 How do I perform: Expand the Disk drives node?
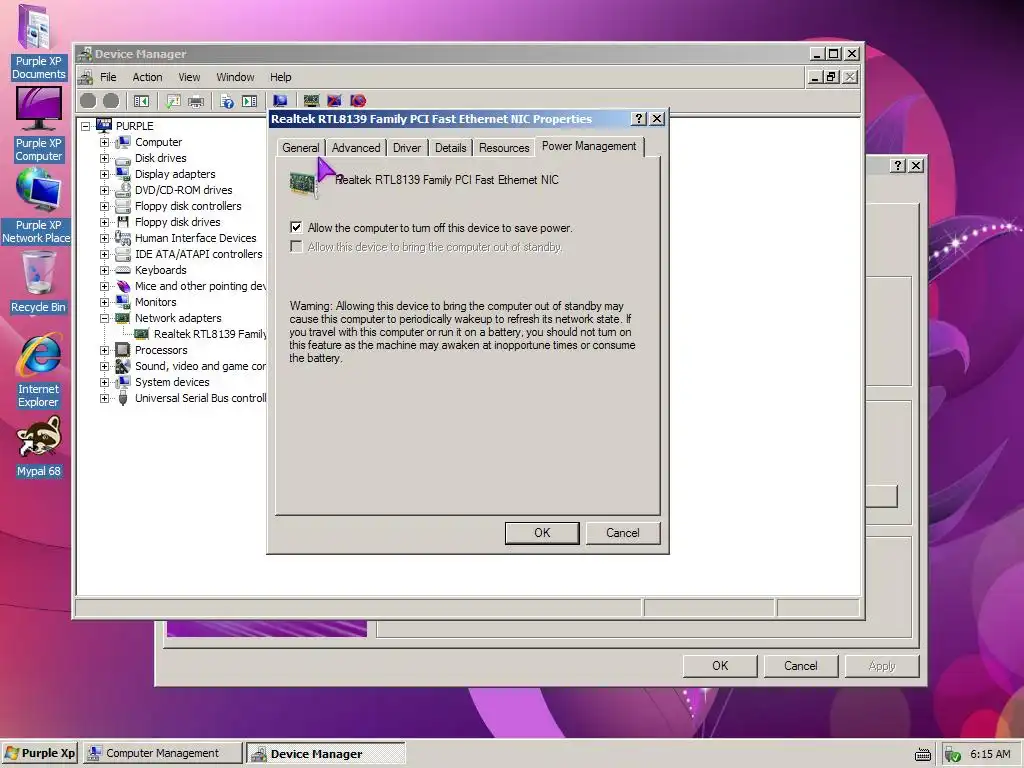click(x=104, y=158)
